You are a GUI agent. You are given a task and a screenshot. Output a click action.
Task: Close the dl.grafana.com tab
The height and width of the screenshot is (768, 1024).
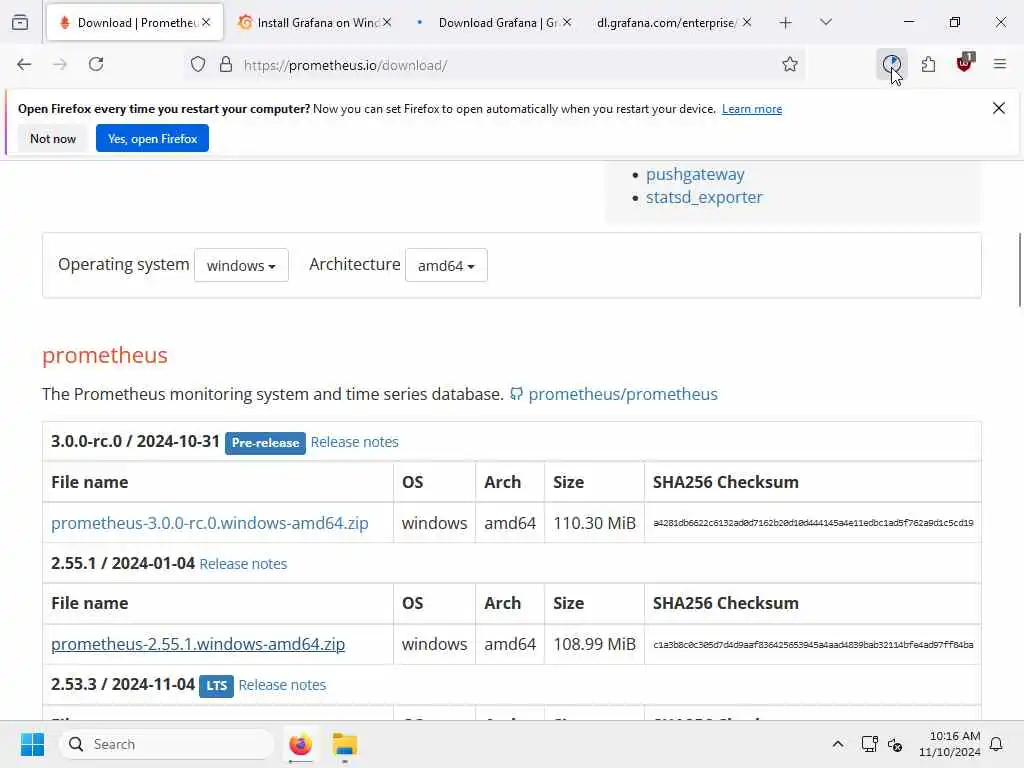[747, 22]
